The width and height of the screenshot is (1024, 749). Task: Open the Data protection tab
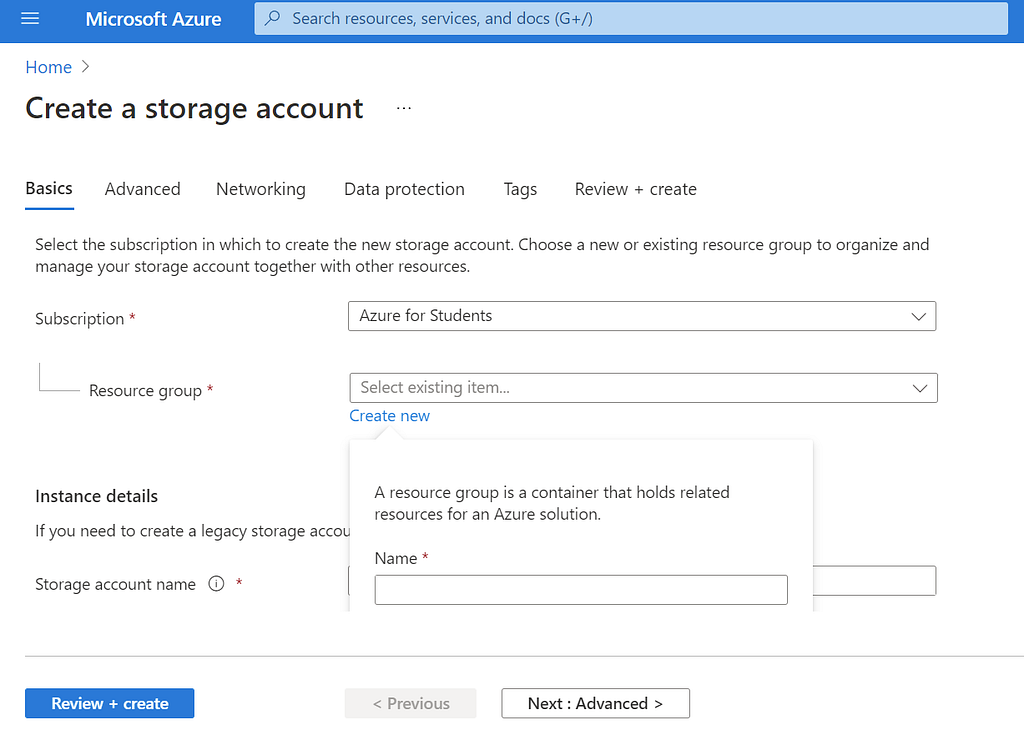(x=404, y=189)
